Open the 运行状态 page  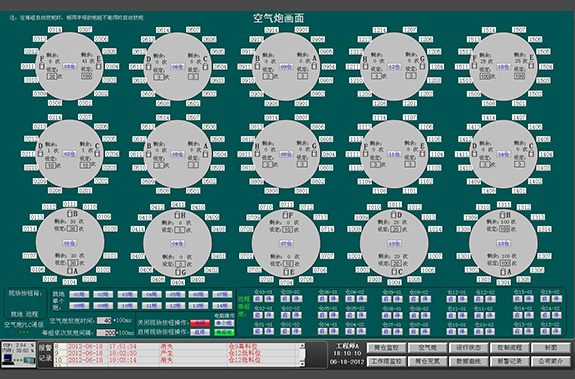coord(468,347)
